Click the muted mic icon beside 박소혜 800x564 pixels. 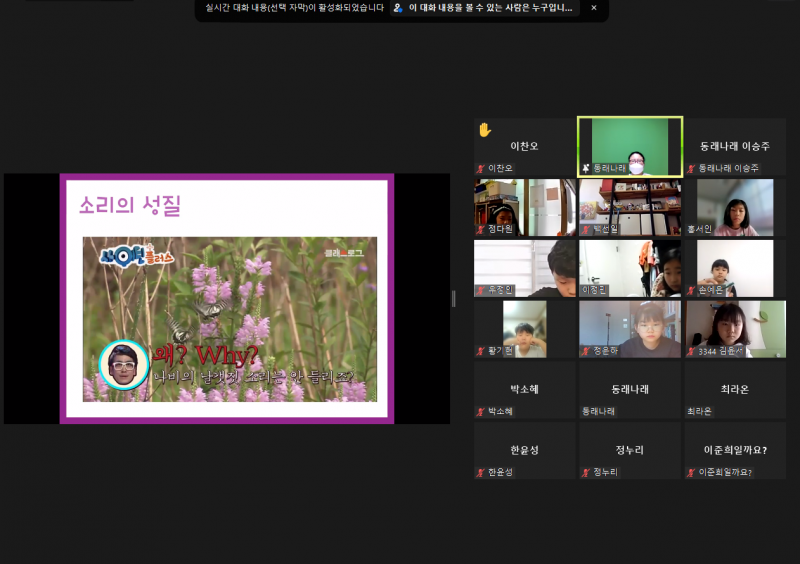480,411
